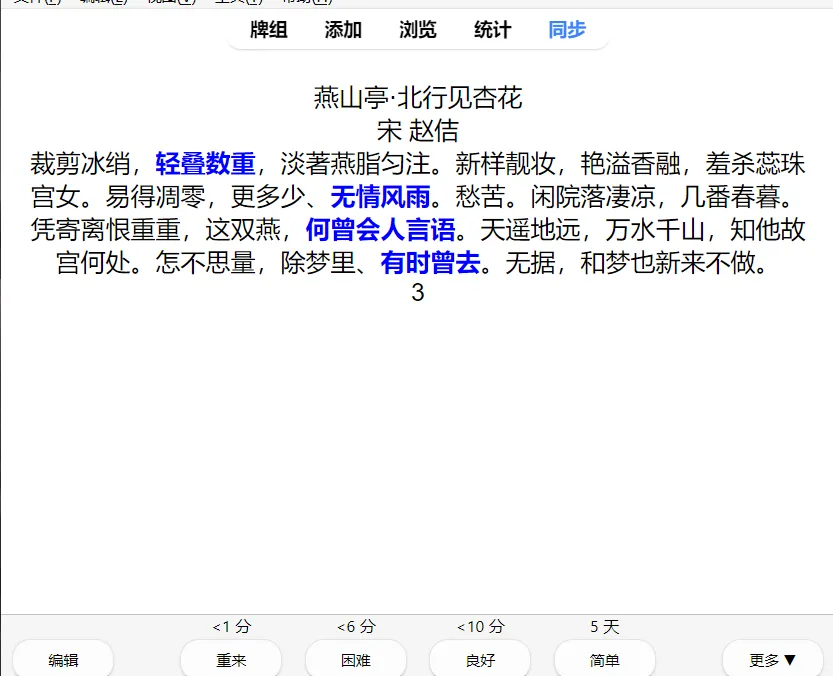The image size is (833, 676).
Task: Start a 同步 (Sync) with AnkiWeb
Action: coord(566,30)
